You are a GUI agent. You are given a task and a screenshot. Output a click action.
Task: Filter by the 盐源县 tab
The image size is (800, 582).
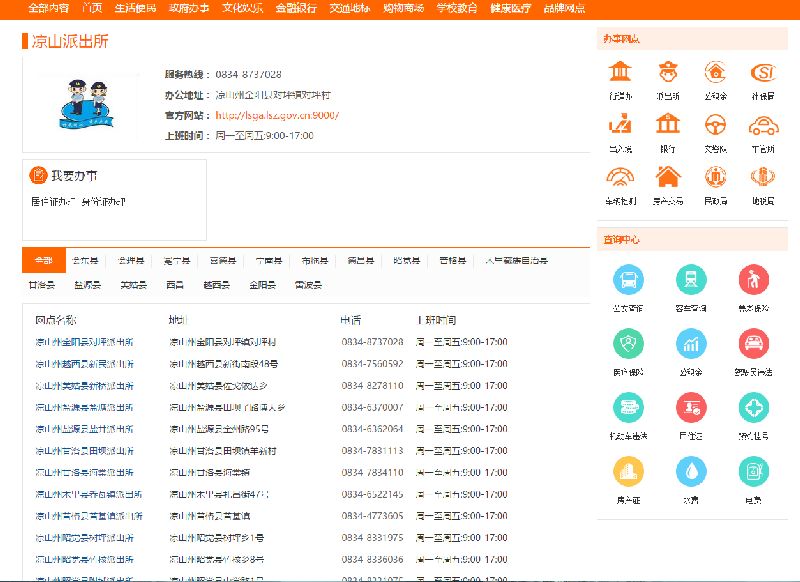coord(87,285)
